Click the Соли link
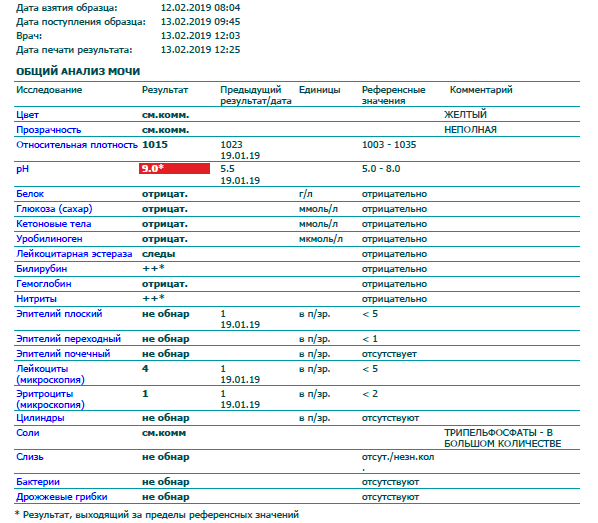 coord(27,433)
